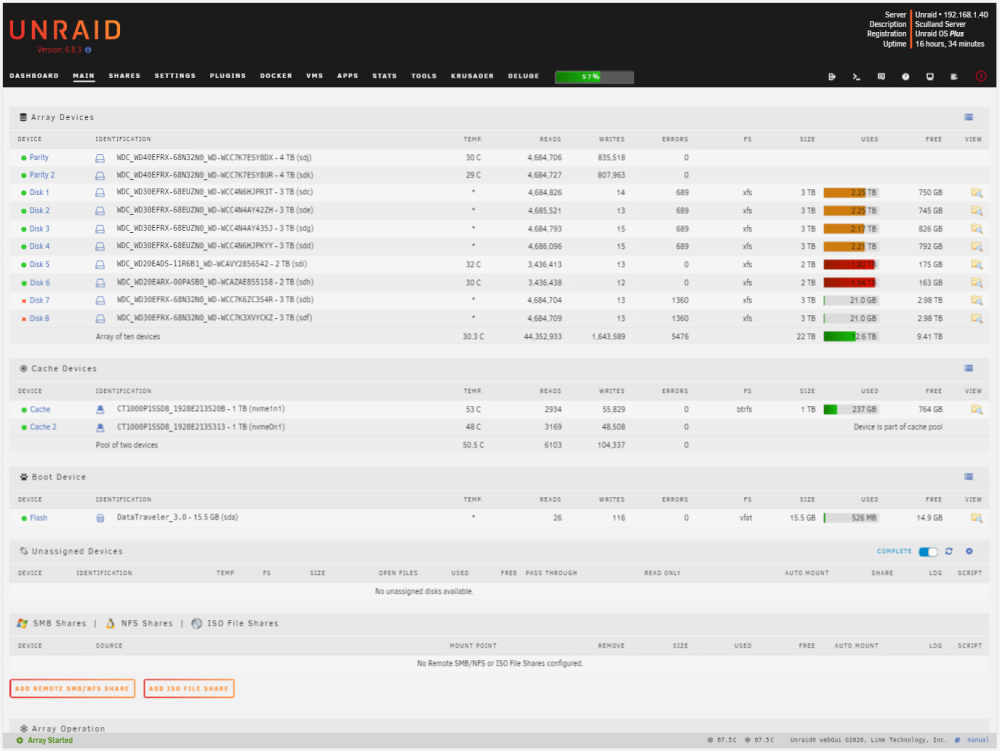Click the red power icon in top bar

point(981,77)
